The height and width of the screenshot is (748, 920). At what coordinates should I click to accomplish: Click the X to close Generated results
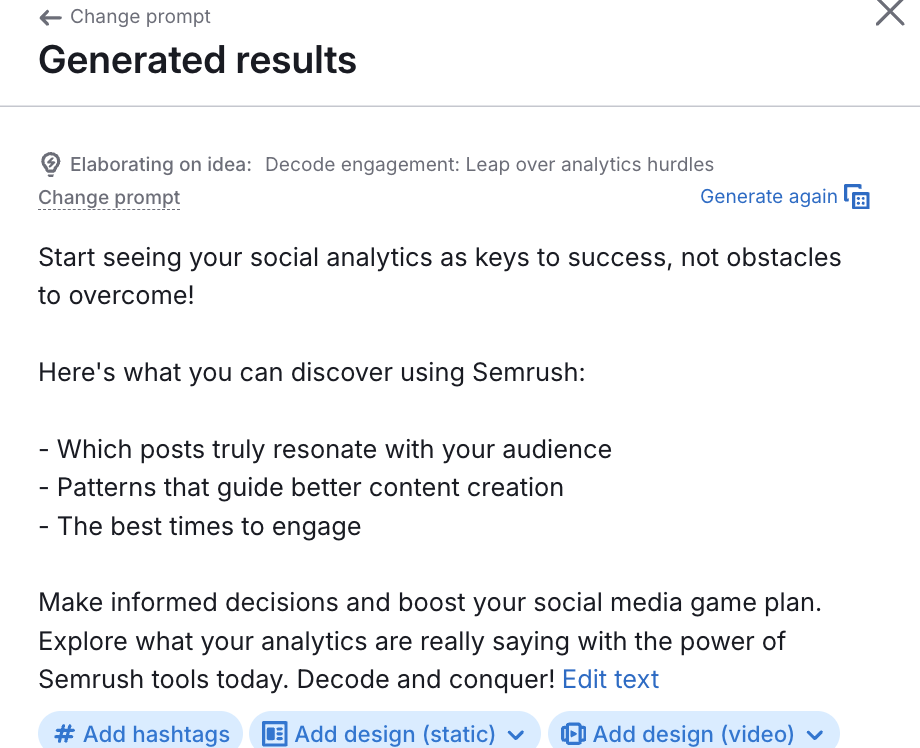[x=889, y=13]
